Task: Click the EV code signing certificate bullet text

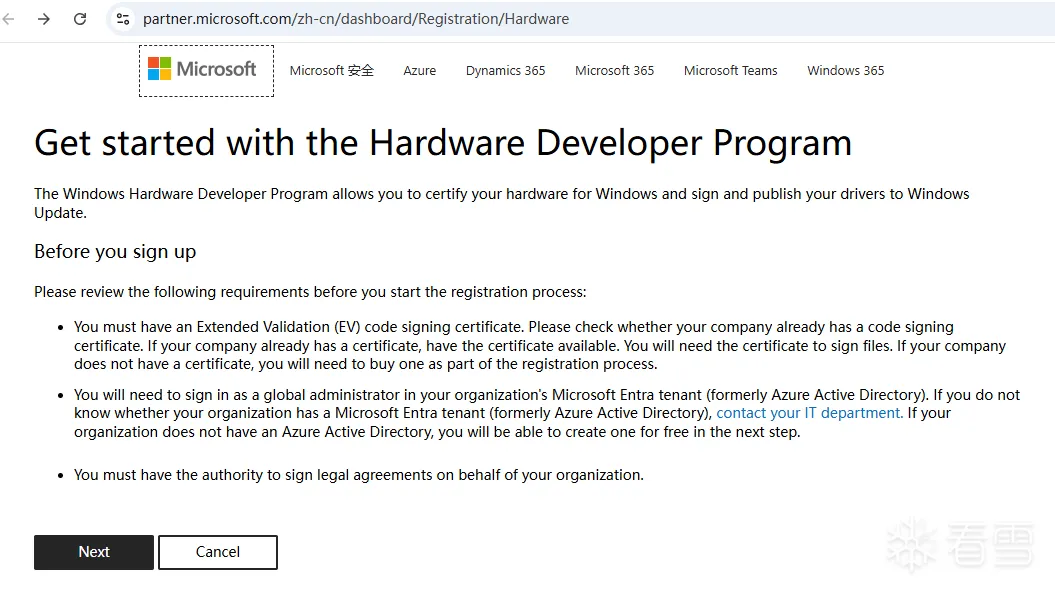Action: [540, 345]
